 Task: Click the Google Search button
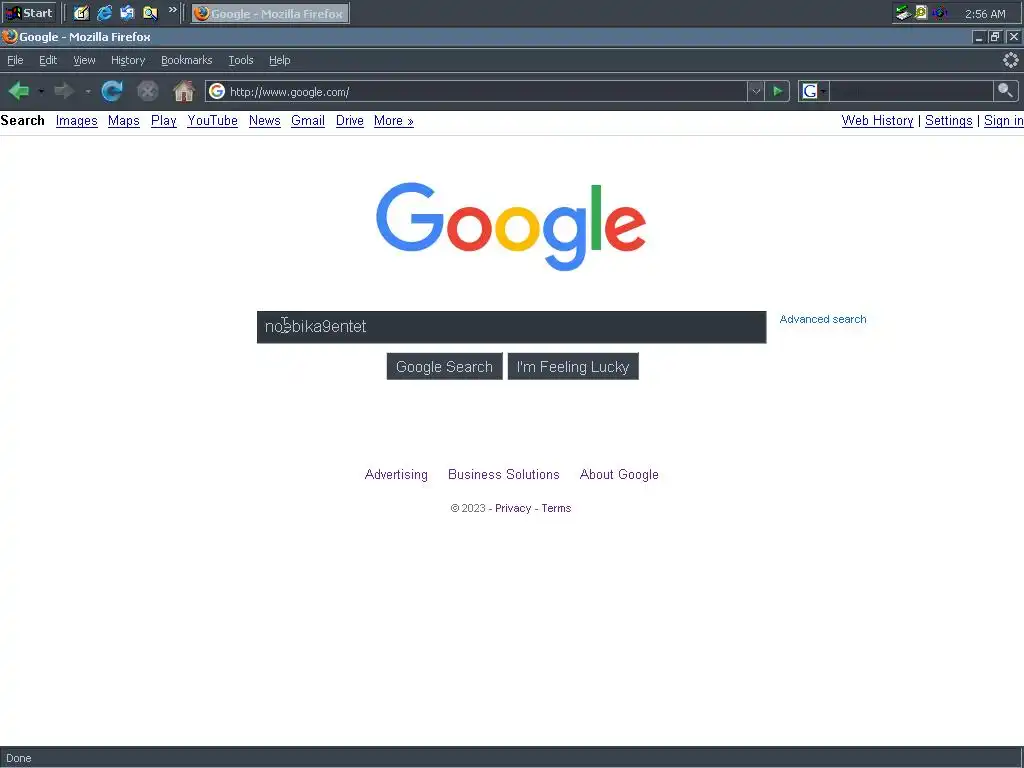[444, 366]
